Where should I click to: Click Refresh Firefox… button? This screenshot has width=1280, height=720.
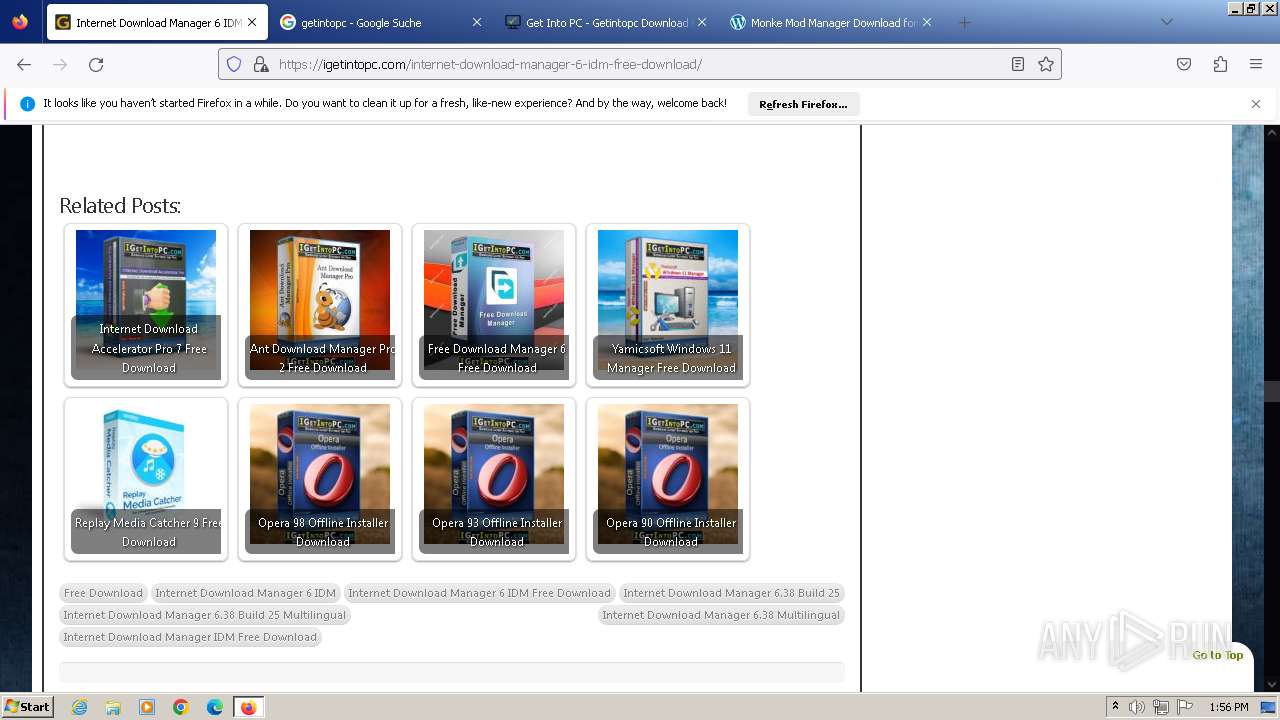(803, 104)
